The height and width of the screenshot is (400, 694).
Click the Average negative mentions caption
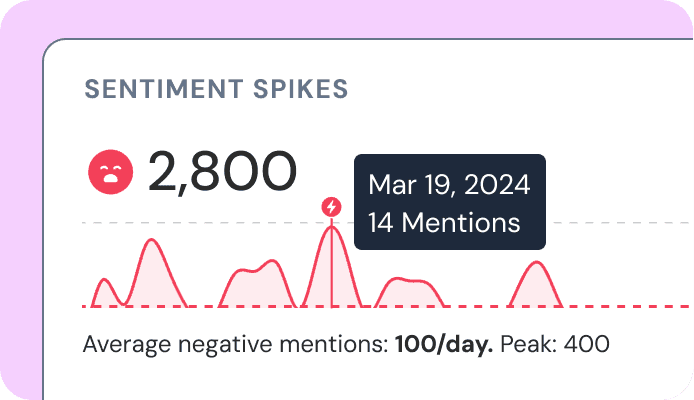coord(236,345)
